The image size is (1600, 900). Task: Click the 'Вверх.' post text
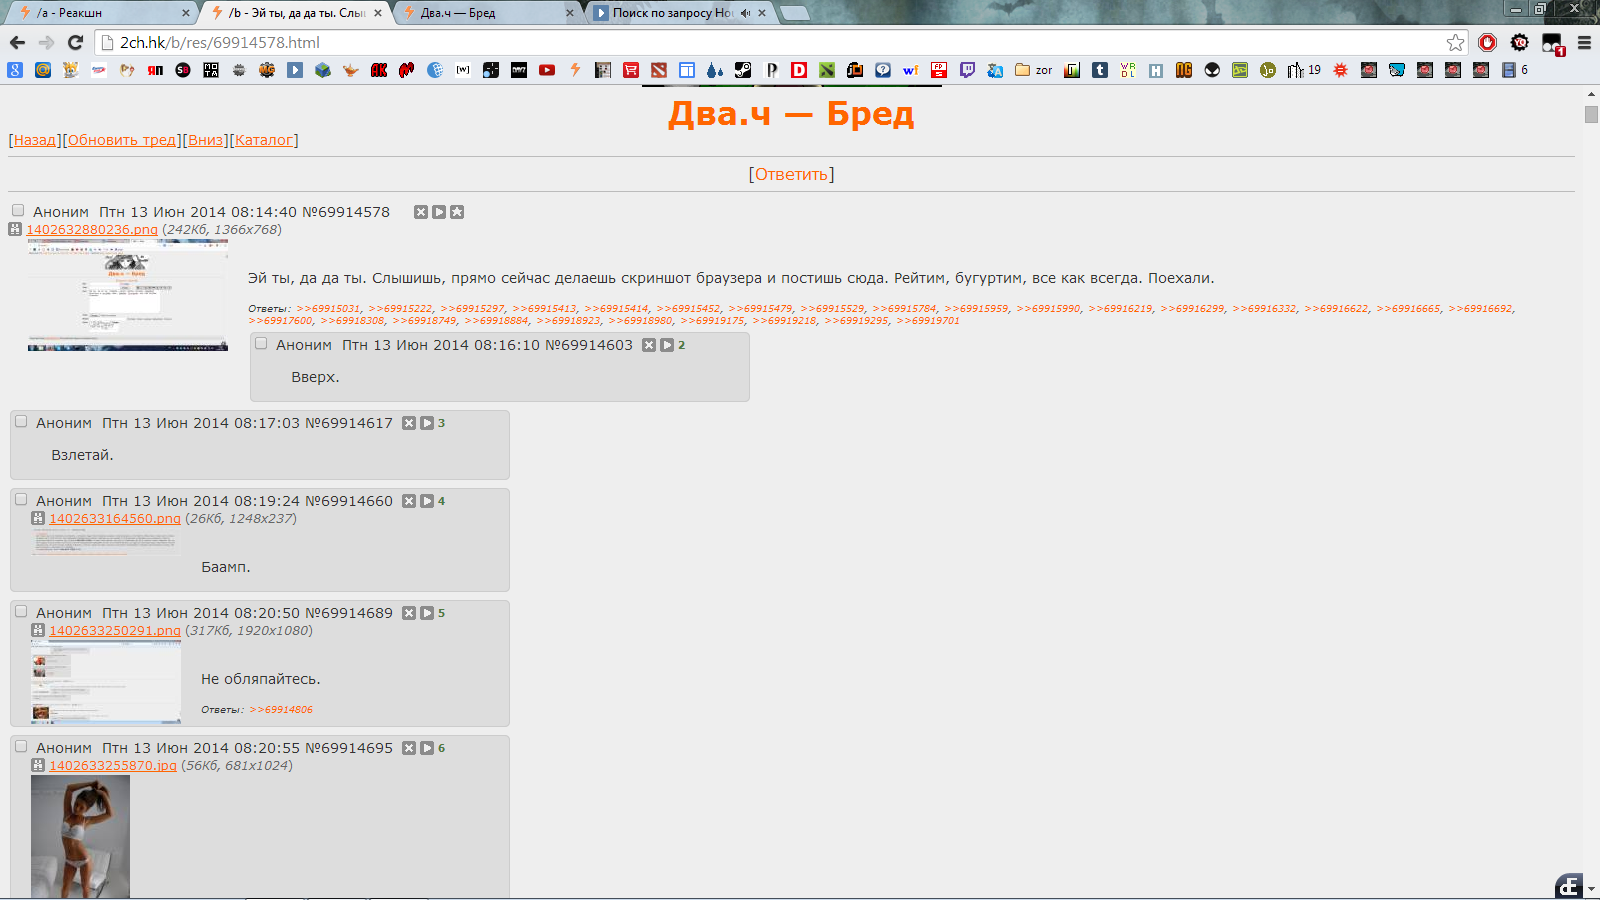tap(316, 377)
